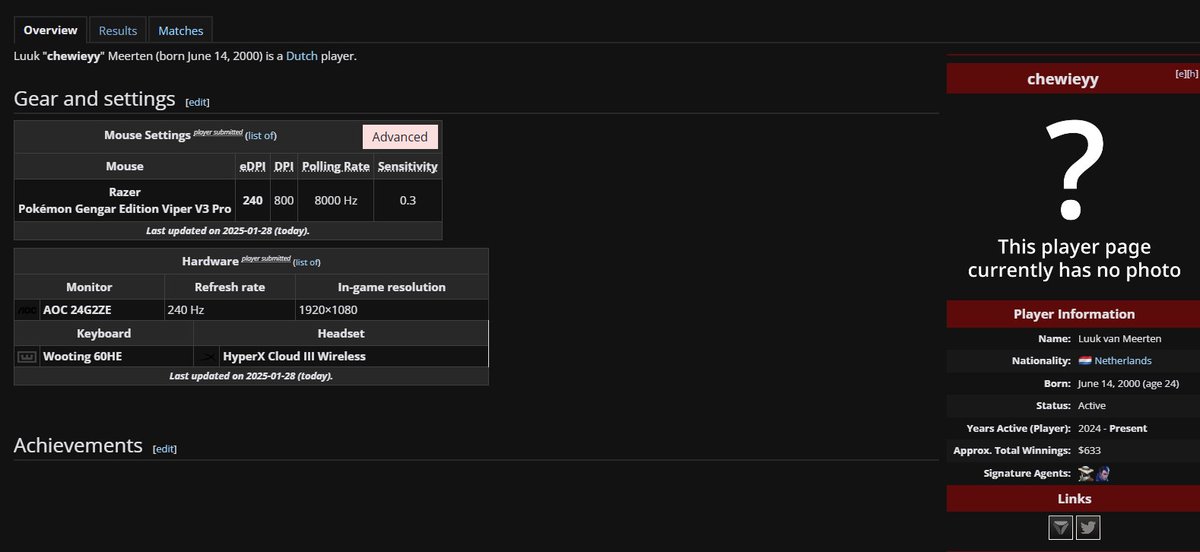The height and width of the screenshot is (552, 1200).
Task: Click the Polling Rate column header
Action: pyautogui.click(x=336, y=166)
